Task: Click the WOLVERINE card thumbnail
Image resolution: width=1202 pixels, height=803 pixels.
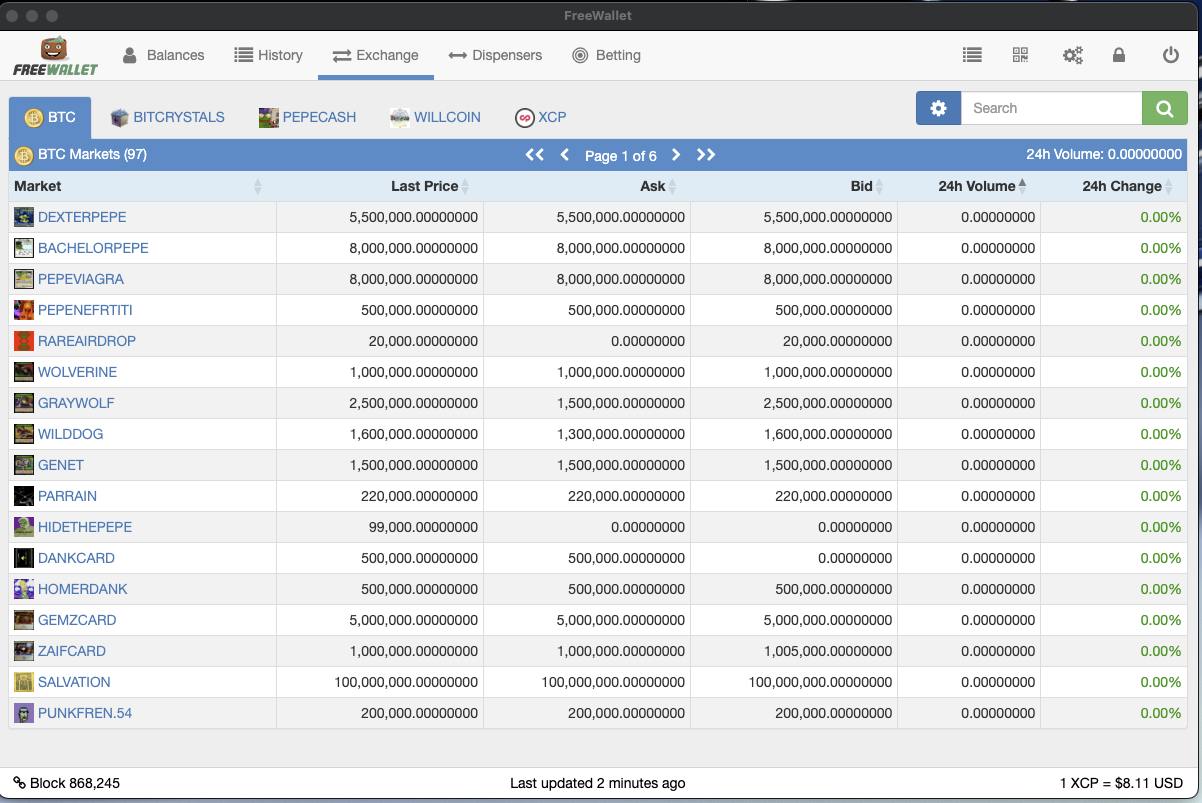Action: (x=24, y=372)
